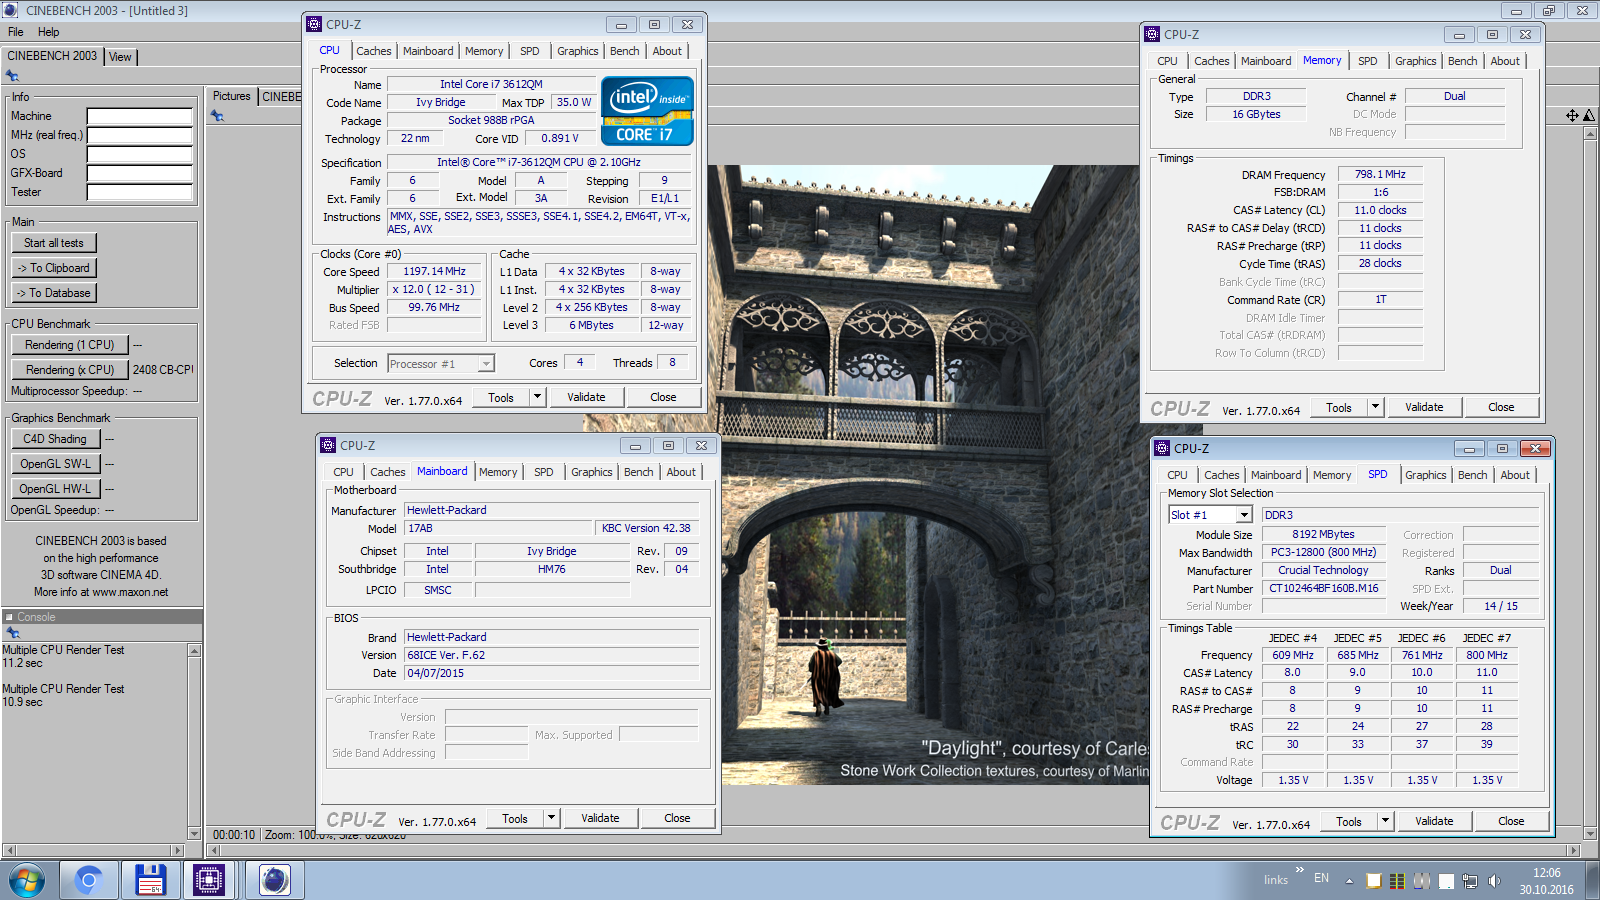Click the pin icon under the CINEBENCH 2003 tab
The height and width of the screenshot is (900, 1600).
pyautogui.click(x=12, y=76)
